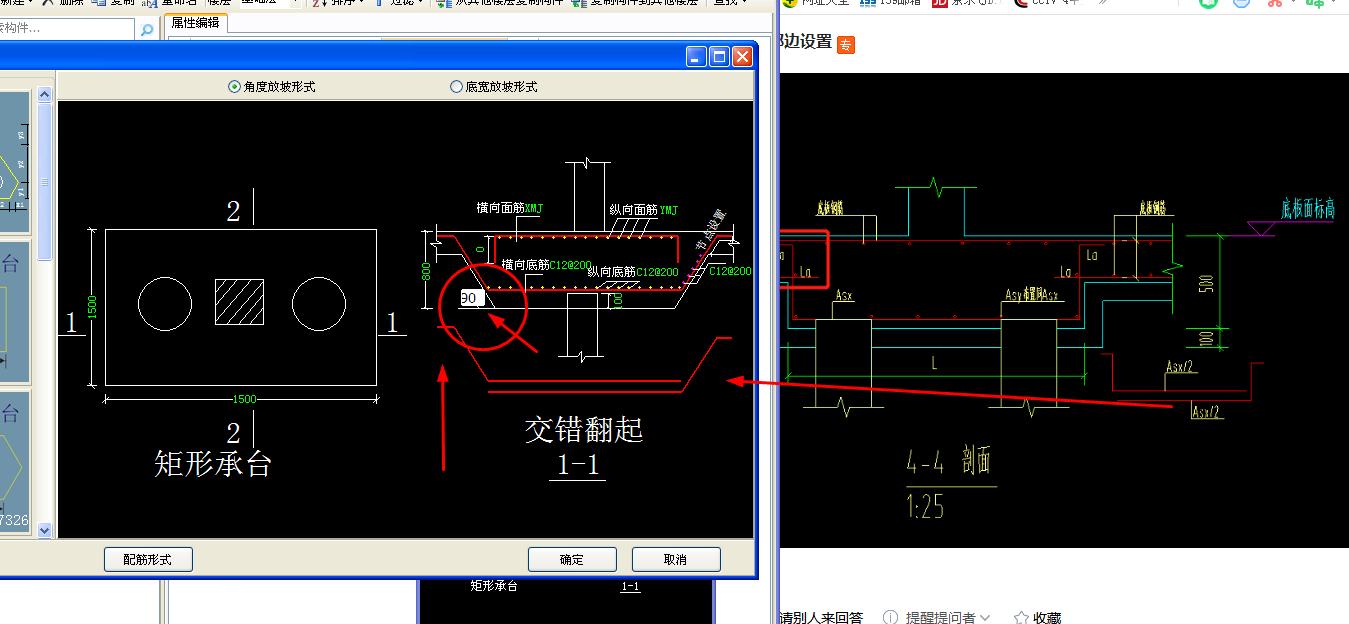Screen dimensions: 1349x624
Task: Open the 属性编辑 tab
Action: pyautogui.click(x=198, y=23)
